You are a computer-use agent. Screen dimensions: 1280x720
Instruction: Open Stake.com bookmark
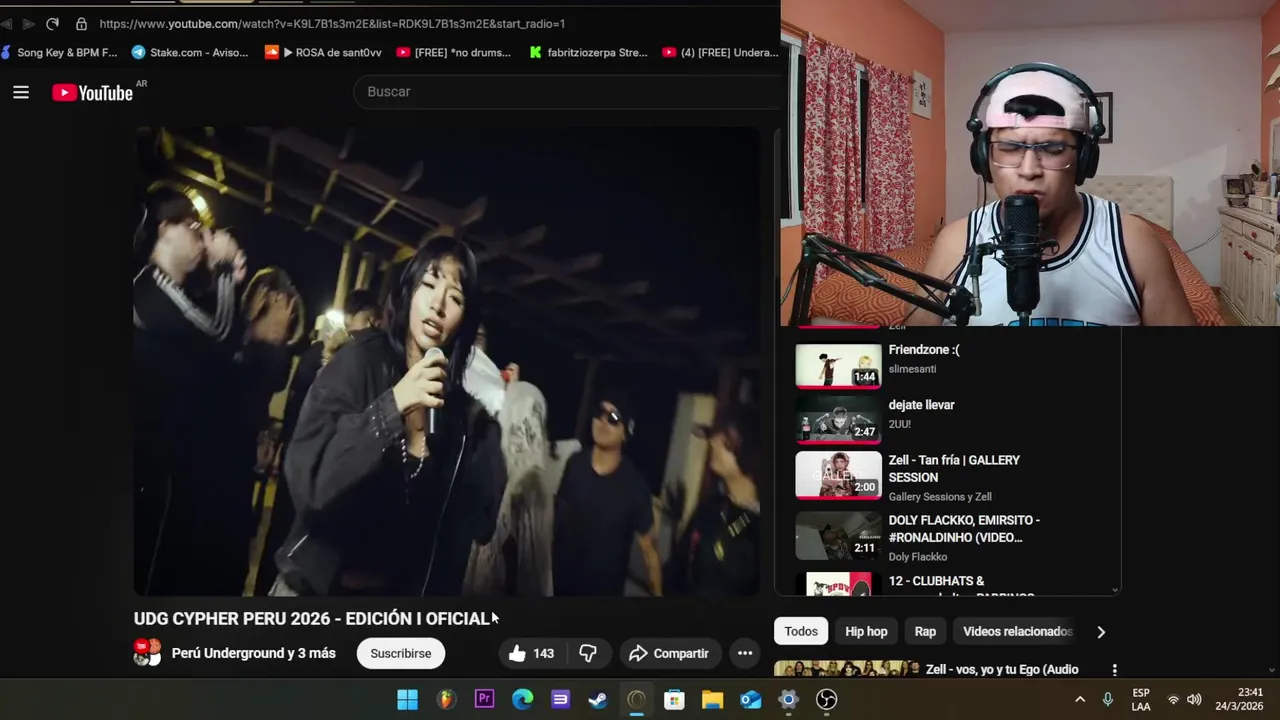pyautogui.click(x=190, y=52)
